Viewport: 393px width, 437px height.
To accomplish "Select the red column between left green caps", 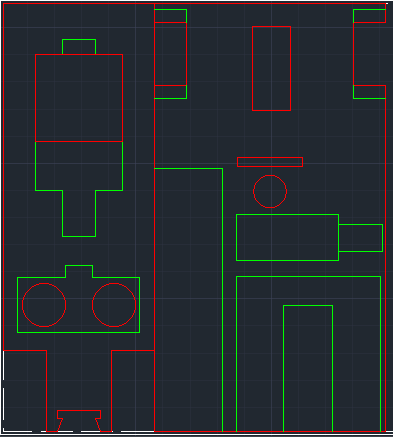I will pos(170,54).
